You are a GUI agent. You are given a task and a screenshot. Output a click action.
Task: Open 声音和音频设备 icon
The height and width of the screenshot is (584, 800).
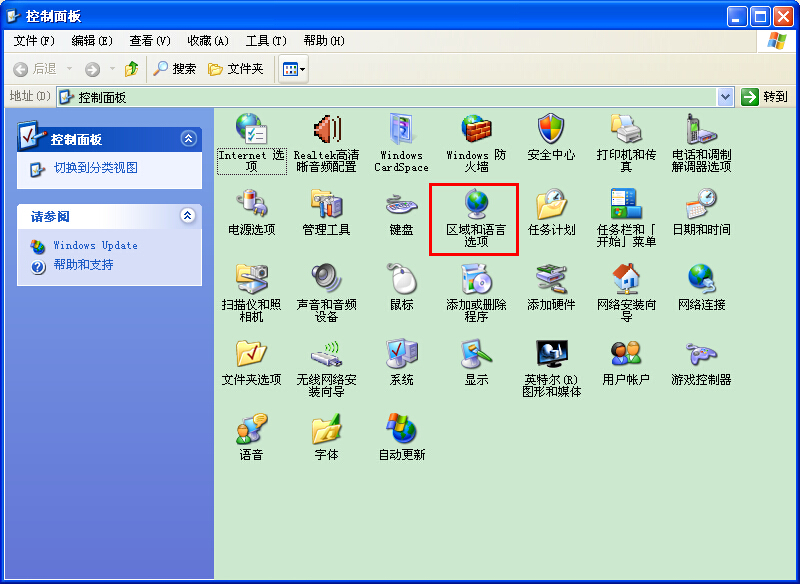click(327, 278)
